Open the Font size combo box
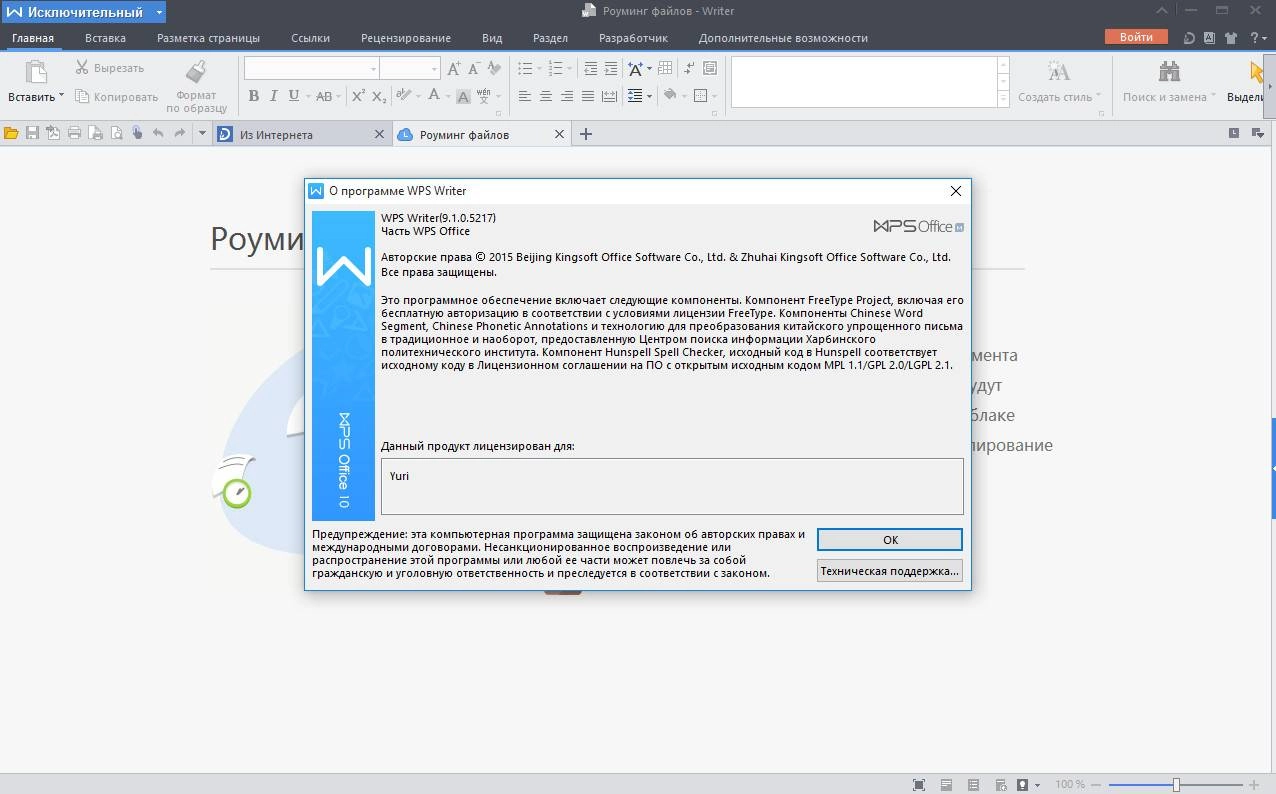 [x=409, y=68]
